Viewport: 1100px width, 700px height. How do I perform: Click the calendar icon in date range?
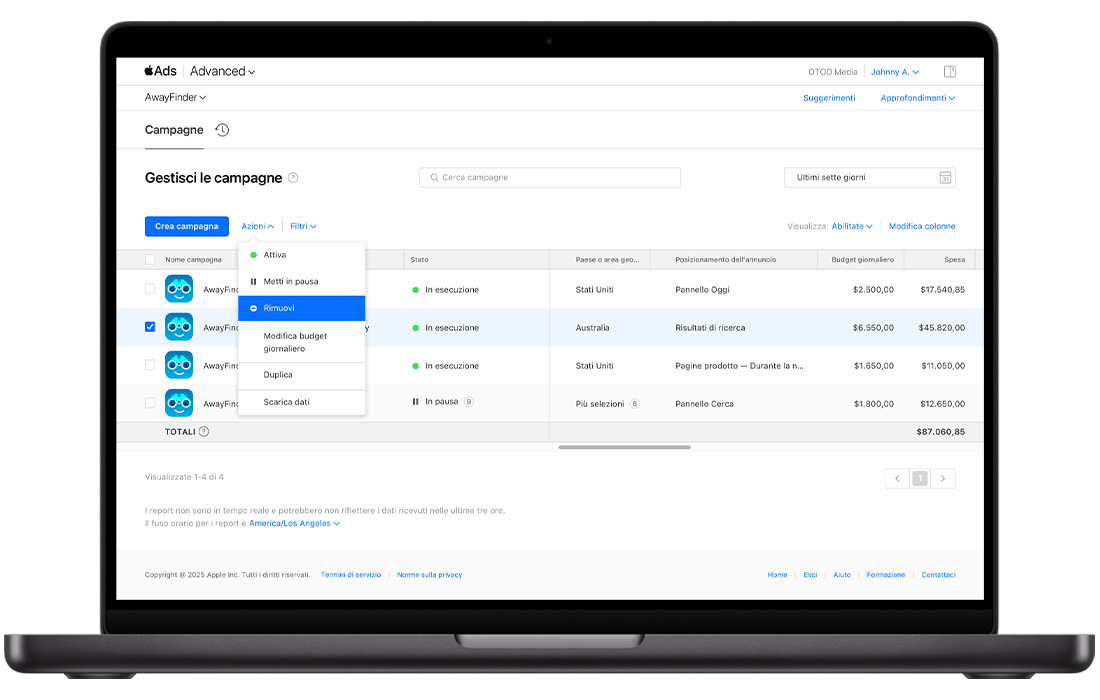tap(944, 178)
